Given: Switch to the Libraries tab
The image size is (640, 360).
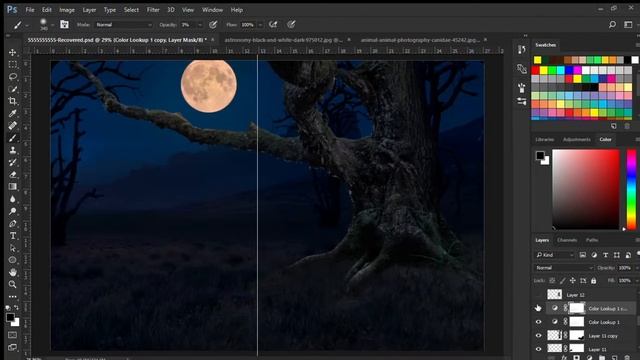Looking at the screenshot, I should (544, 140).
